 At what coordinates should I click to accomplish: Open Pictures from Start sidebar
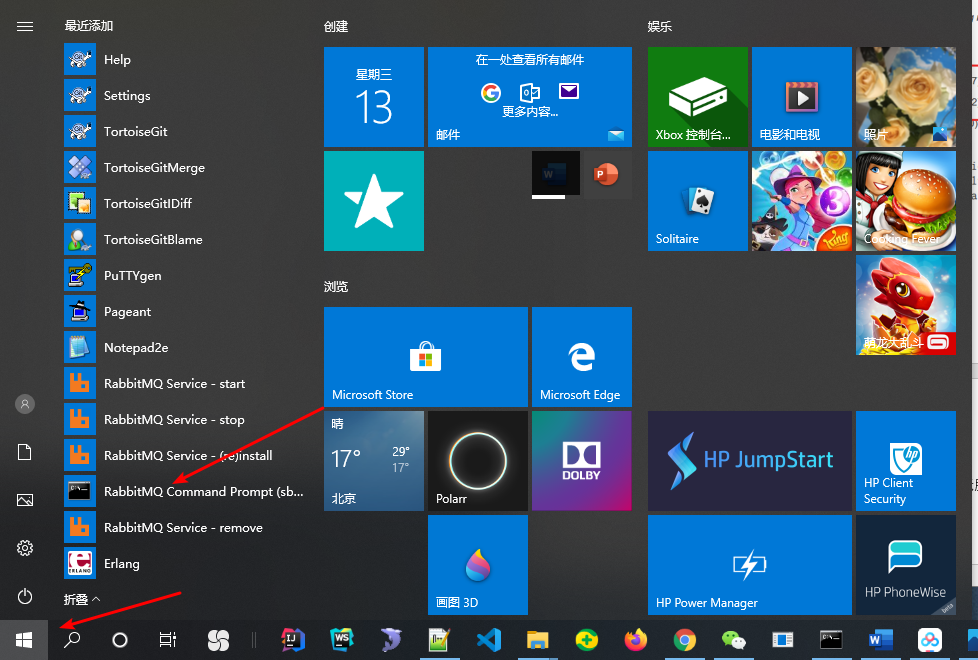(x=25, y=500)
